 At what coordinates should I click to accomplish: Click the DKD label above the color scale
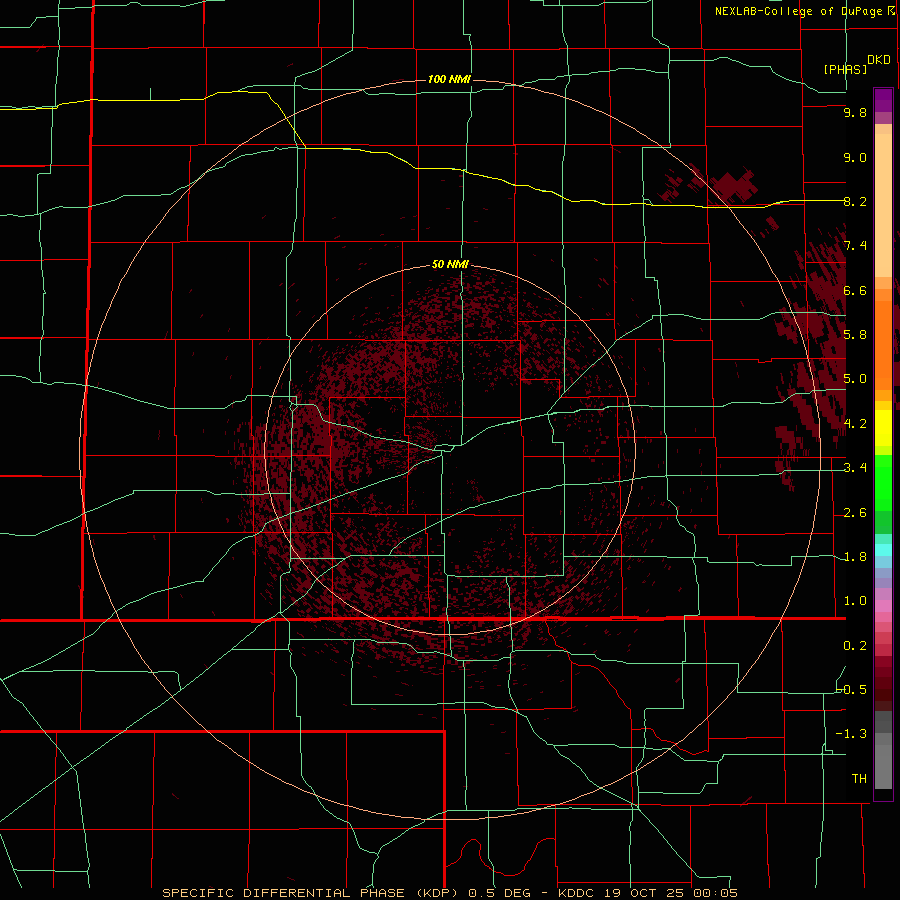tap(879, 60)
